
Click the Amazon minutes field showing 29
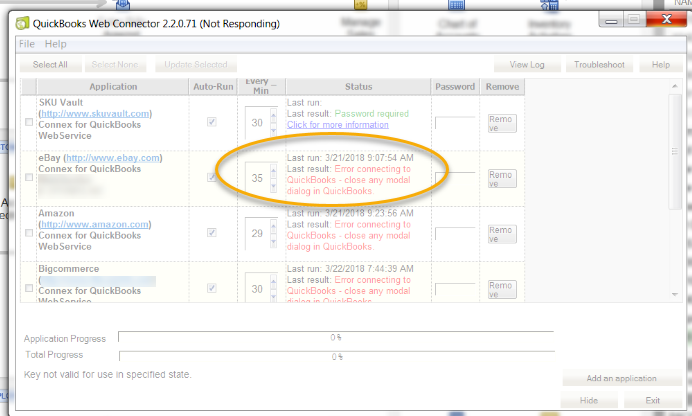click(257, 234)
